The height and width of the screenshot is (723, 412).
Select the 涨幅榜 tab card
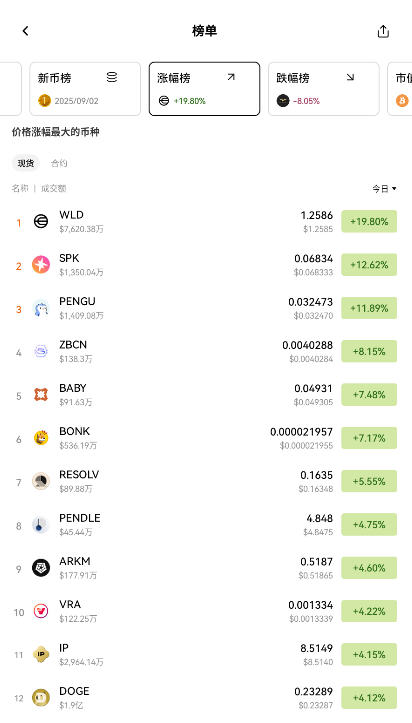204,89
